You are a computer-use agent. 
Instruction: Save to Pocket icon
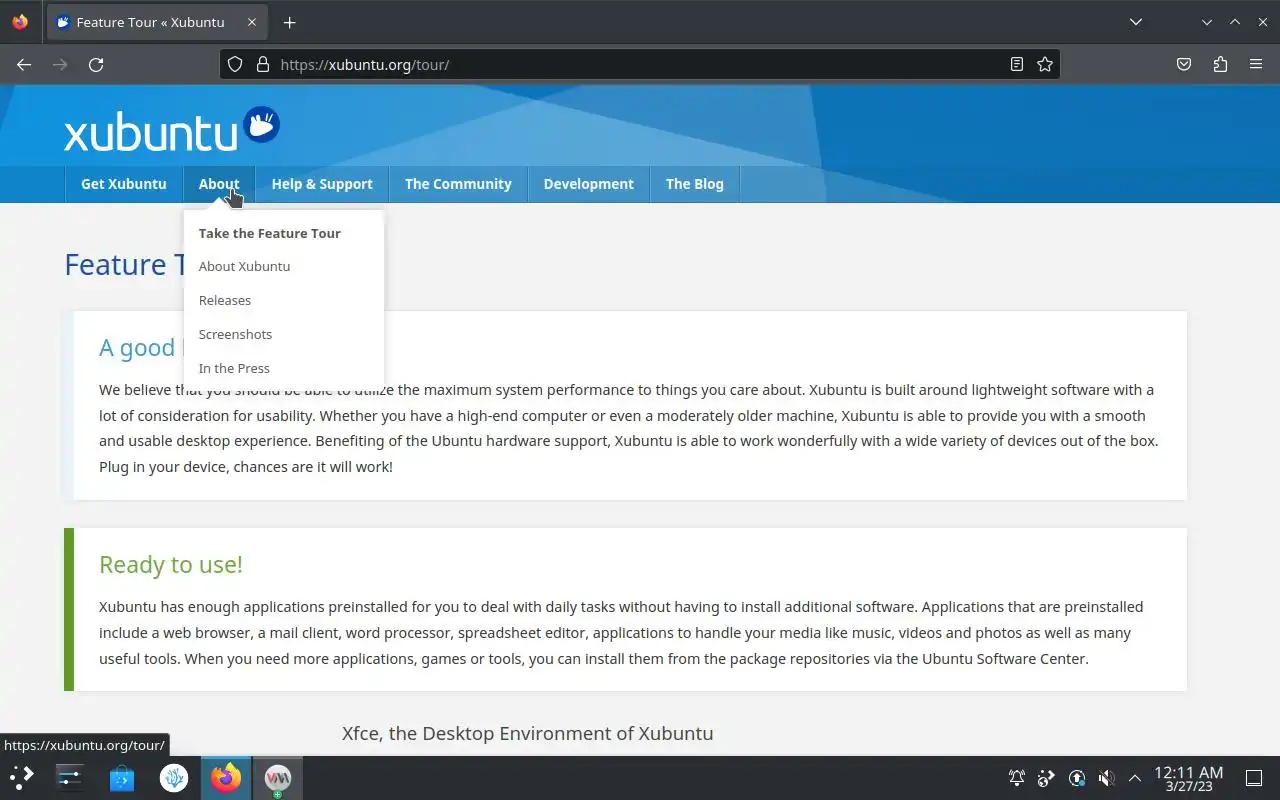(1184, 64)
